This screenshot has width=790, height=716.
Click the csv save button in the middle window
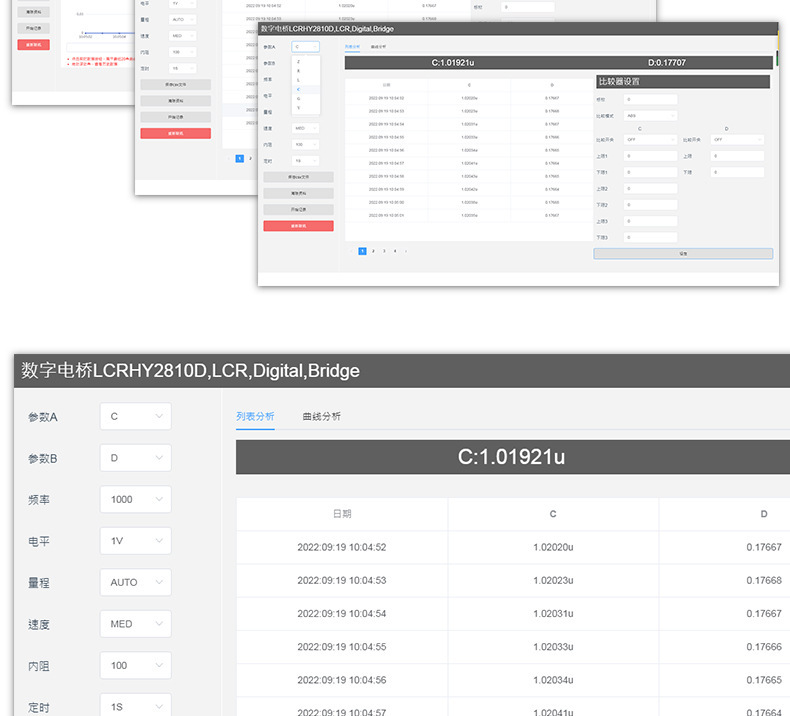click(175, 85)
